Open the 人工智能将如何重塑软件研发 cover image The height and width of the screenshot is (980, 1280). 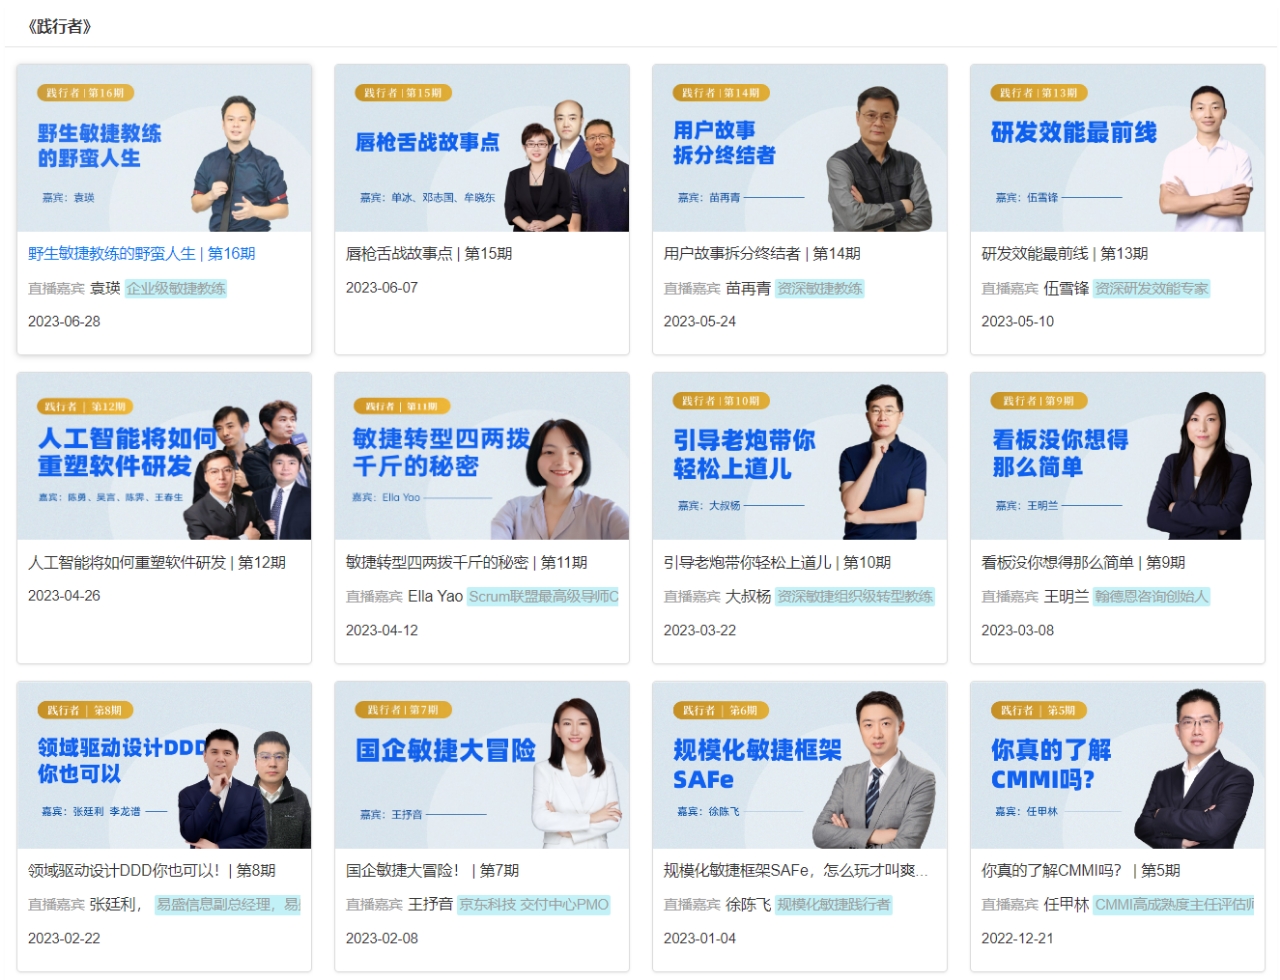pyautogui.click(x=164, y=456)
